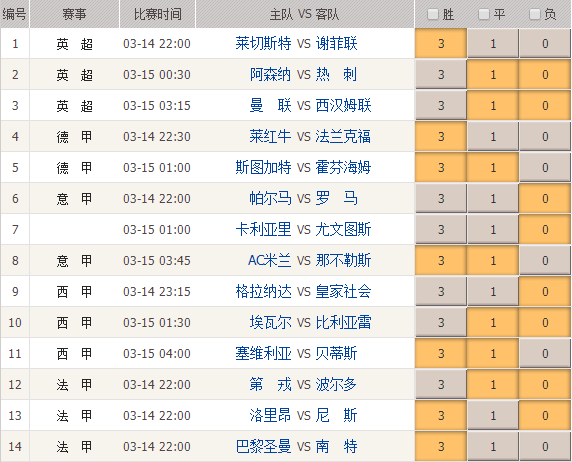
Task: Click the 比赛时间 column header
Action: (157, 14)
